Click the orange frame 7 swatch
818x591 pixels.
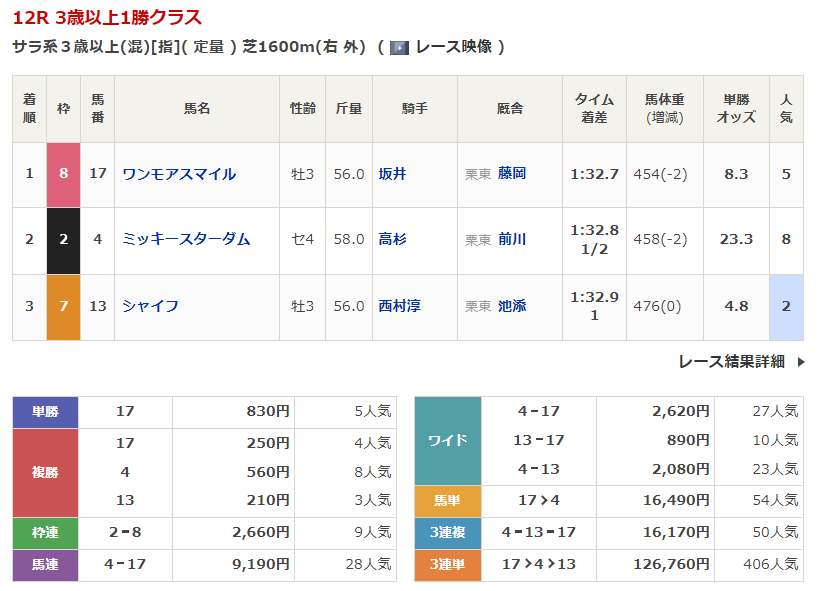click(64, 306)
